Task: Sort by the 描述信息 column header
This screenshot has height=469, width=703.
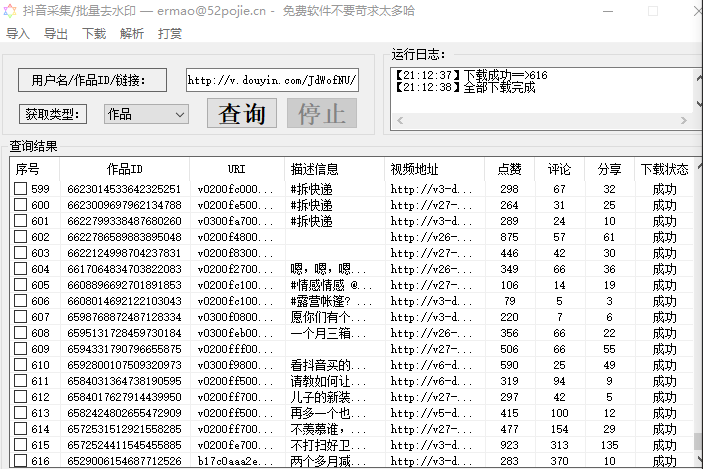Action: click(334, 169)
